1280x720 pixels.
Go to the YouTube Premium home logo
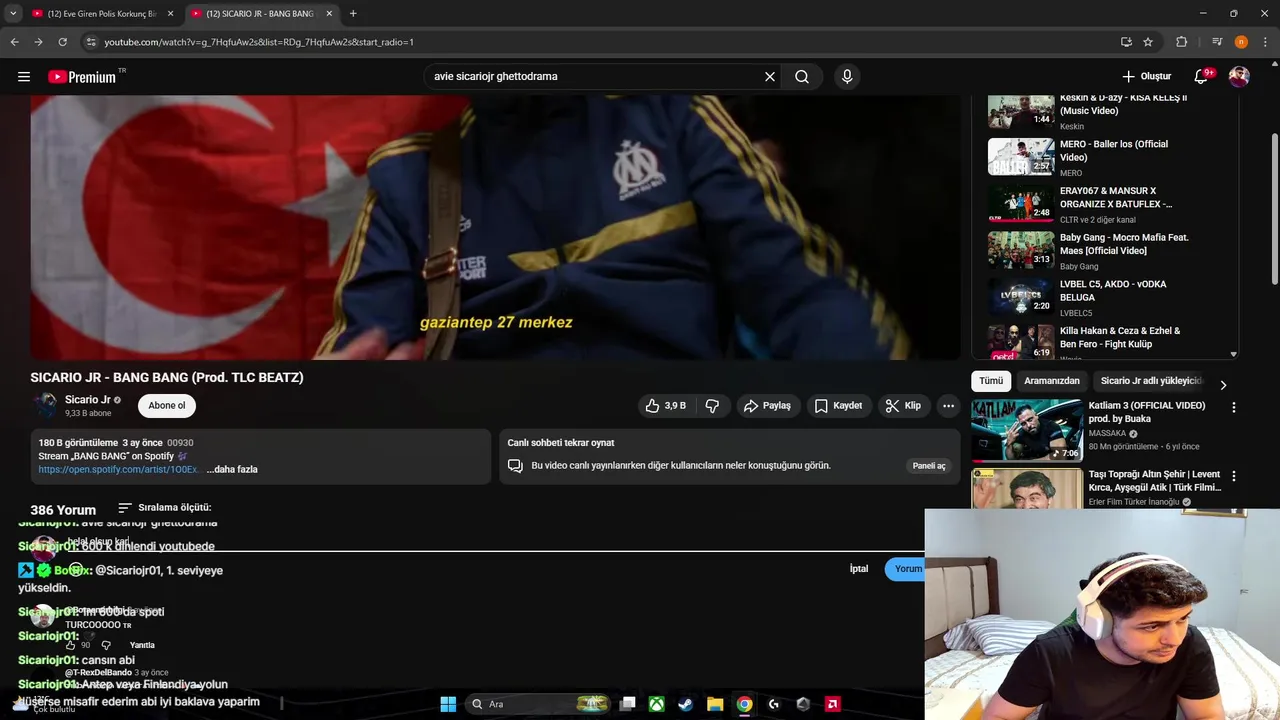(83, 77)
